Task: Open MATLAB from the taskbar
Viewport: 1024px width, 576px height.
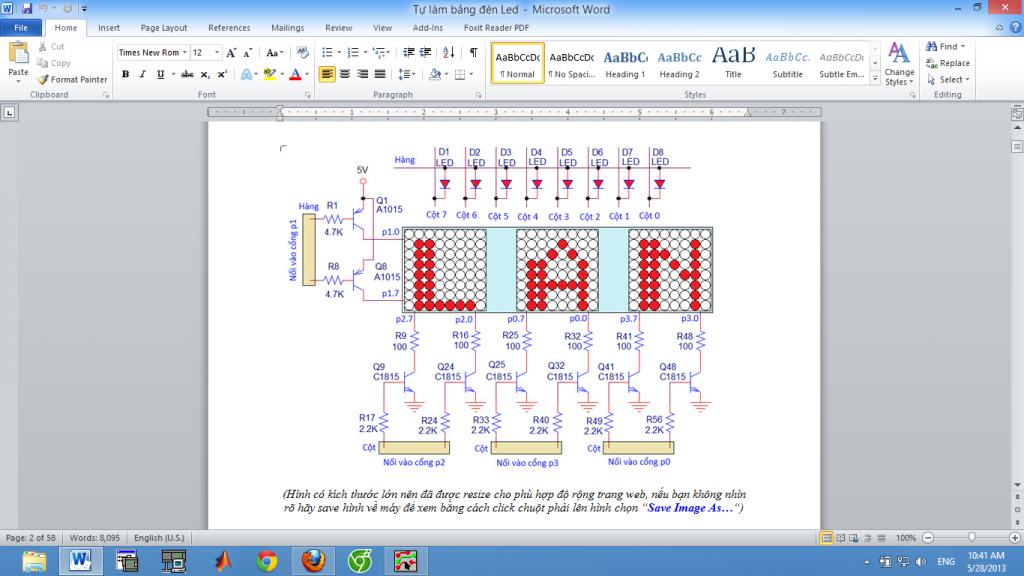Action: [x=222, y=560]
